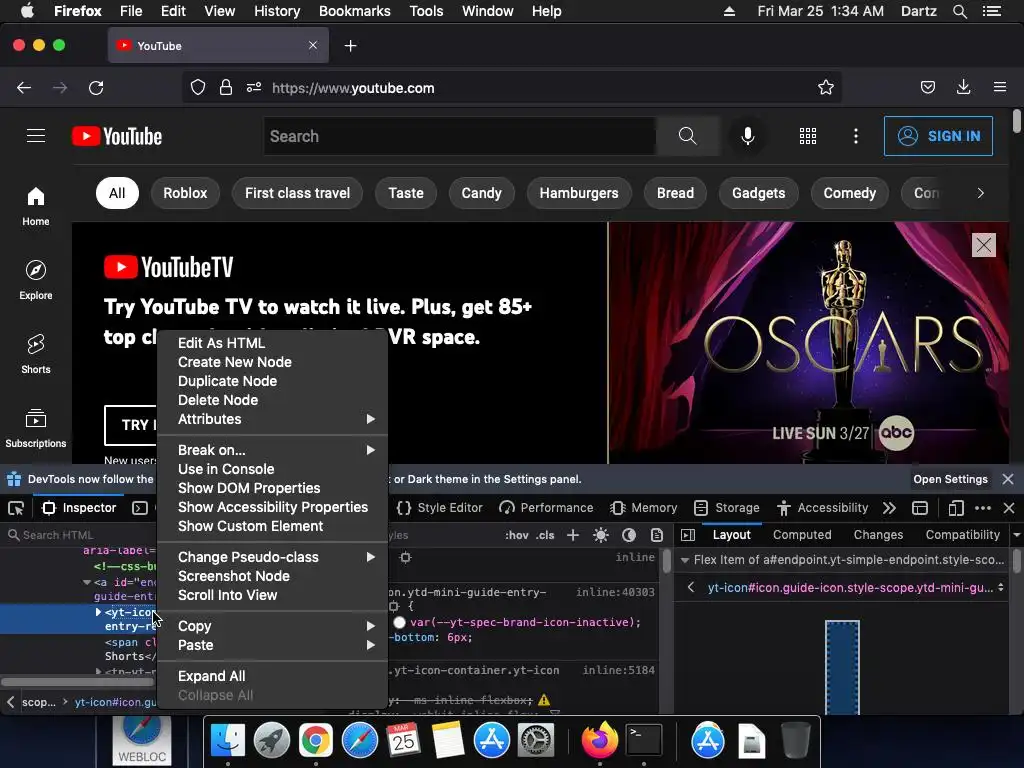Open the YouTube hamburger guide menu

(36, 136)
